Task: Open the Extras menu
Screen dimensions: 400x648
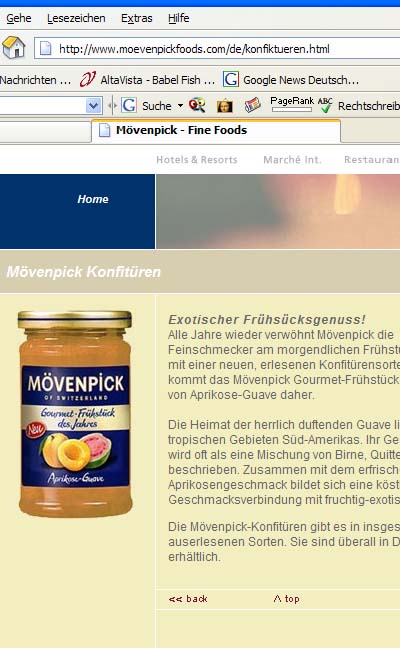Action: 136,18
